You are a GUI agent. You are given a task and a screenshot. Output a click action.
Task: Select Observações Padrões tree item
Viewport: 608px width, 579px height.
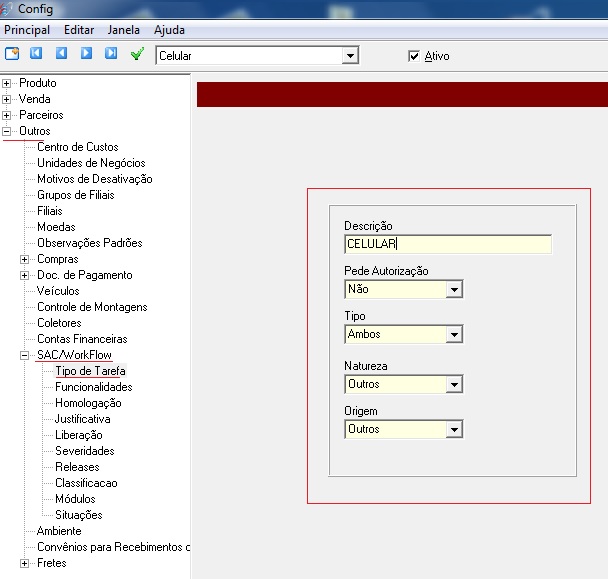[90, 243]
